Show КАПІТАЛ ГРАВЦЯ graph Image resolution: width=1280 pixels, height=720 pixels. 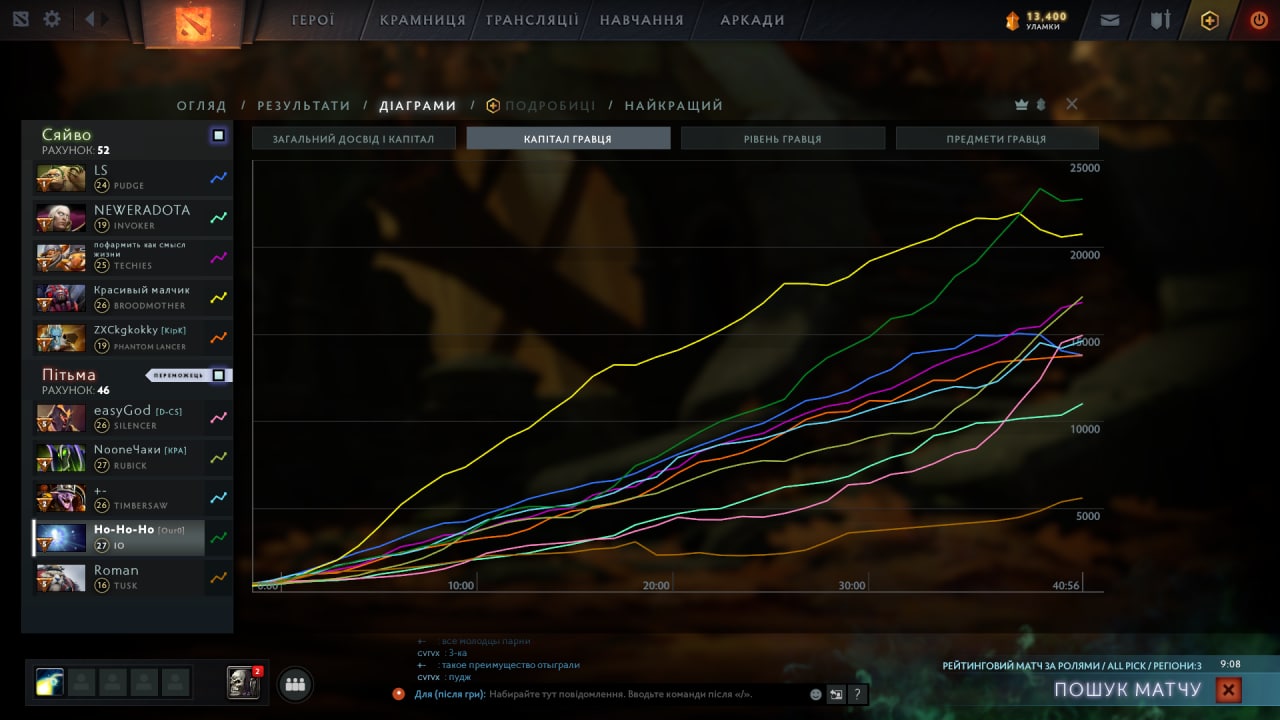pos(568,138)
